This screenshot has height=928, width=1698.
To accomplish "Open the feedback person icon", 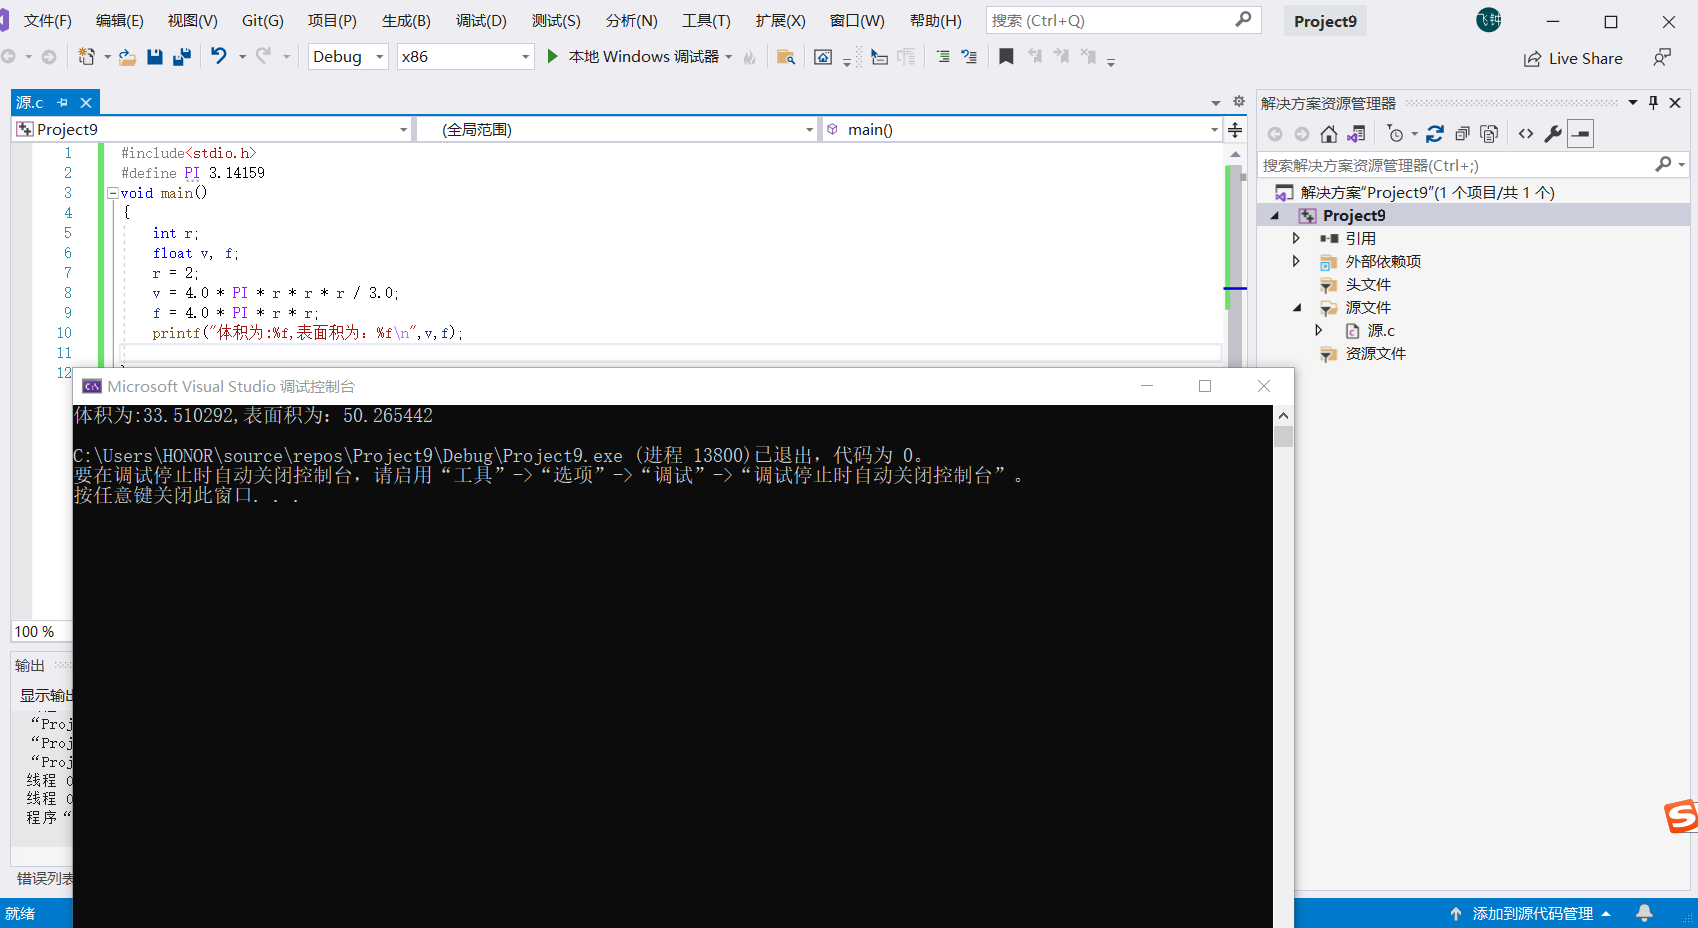I will tap(1662, 58).
